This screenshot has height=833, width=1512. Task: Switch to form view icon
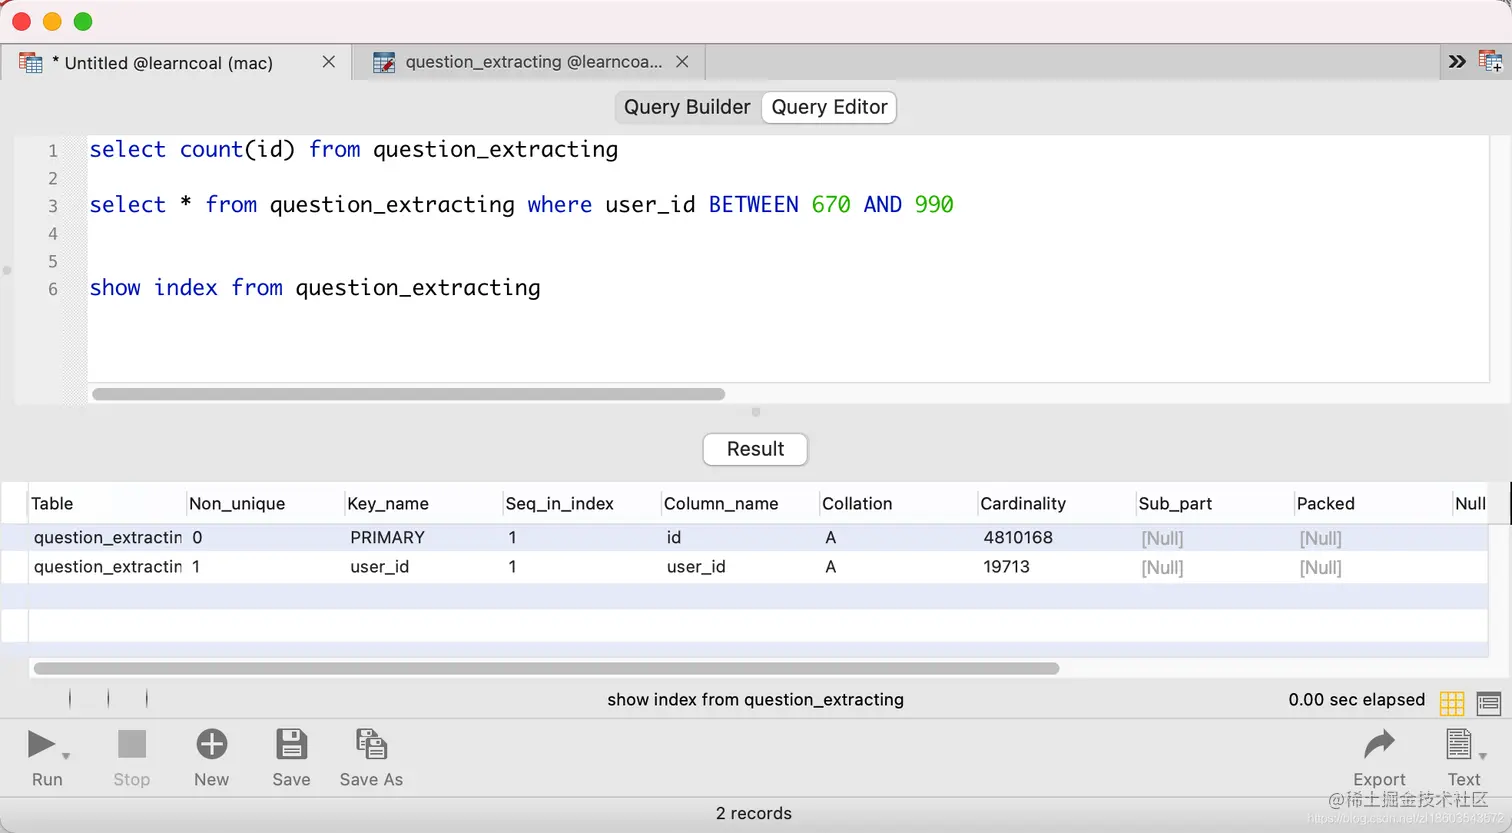[x=1489, y=703]
